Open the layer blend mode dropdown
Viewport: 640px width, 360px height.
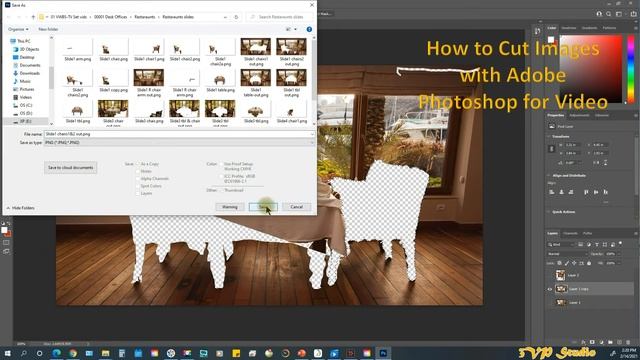tap(567, 254)
